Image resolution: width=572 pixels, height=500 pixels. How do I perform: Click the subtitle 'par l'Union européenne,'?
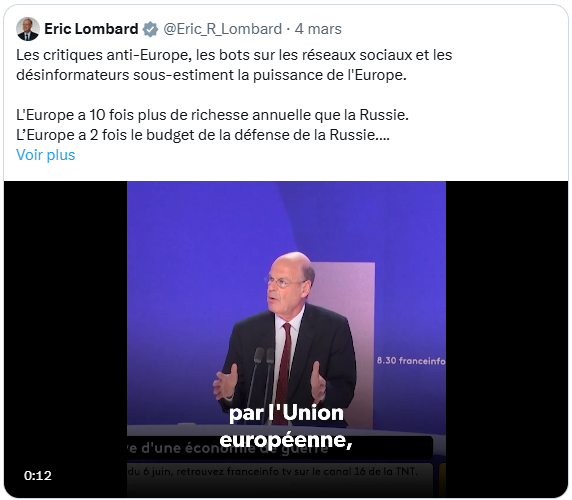[x=286, y=427]
